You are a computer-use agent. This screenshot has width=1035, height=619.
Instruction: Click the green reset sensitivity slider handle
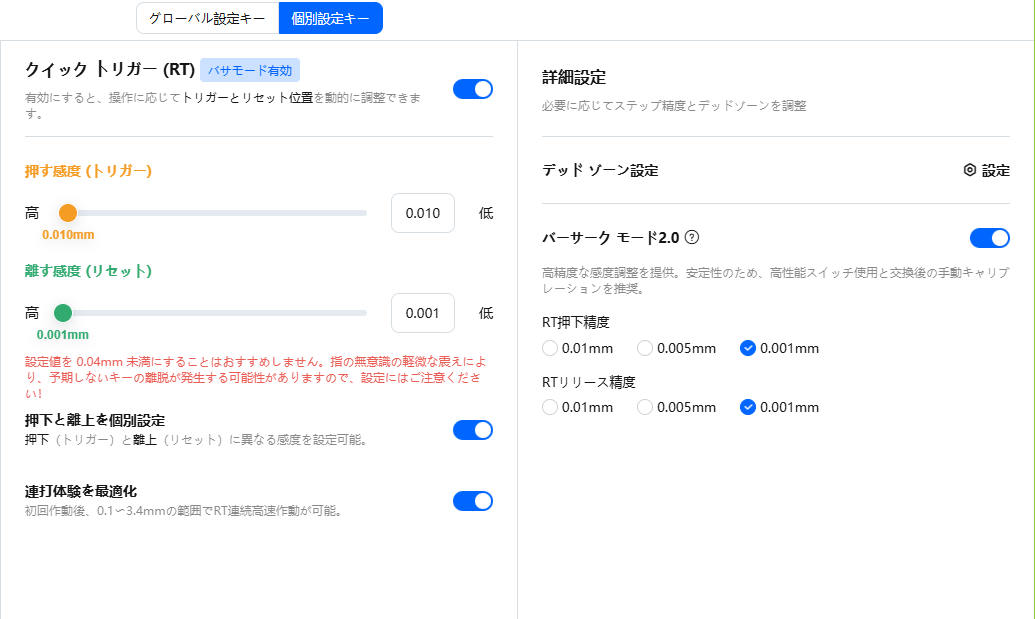pos(63,313)
